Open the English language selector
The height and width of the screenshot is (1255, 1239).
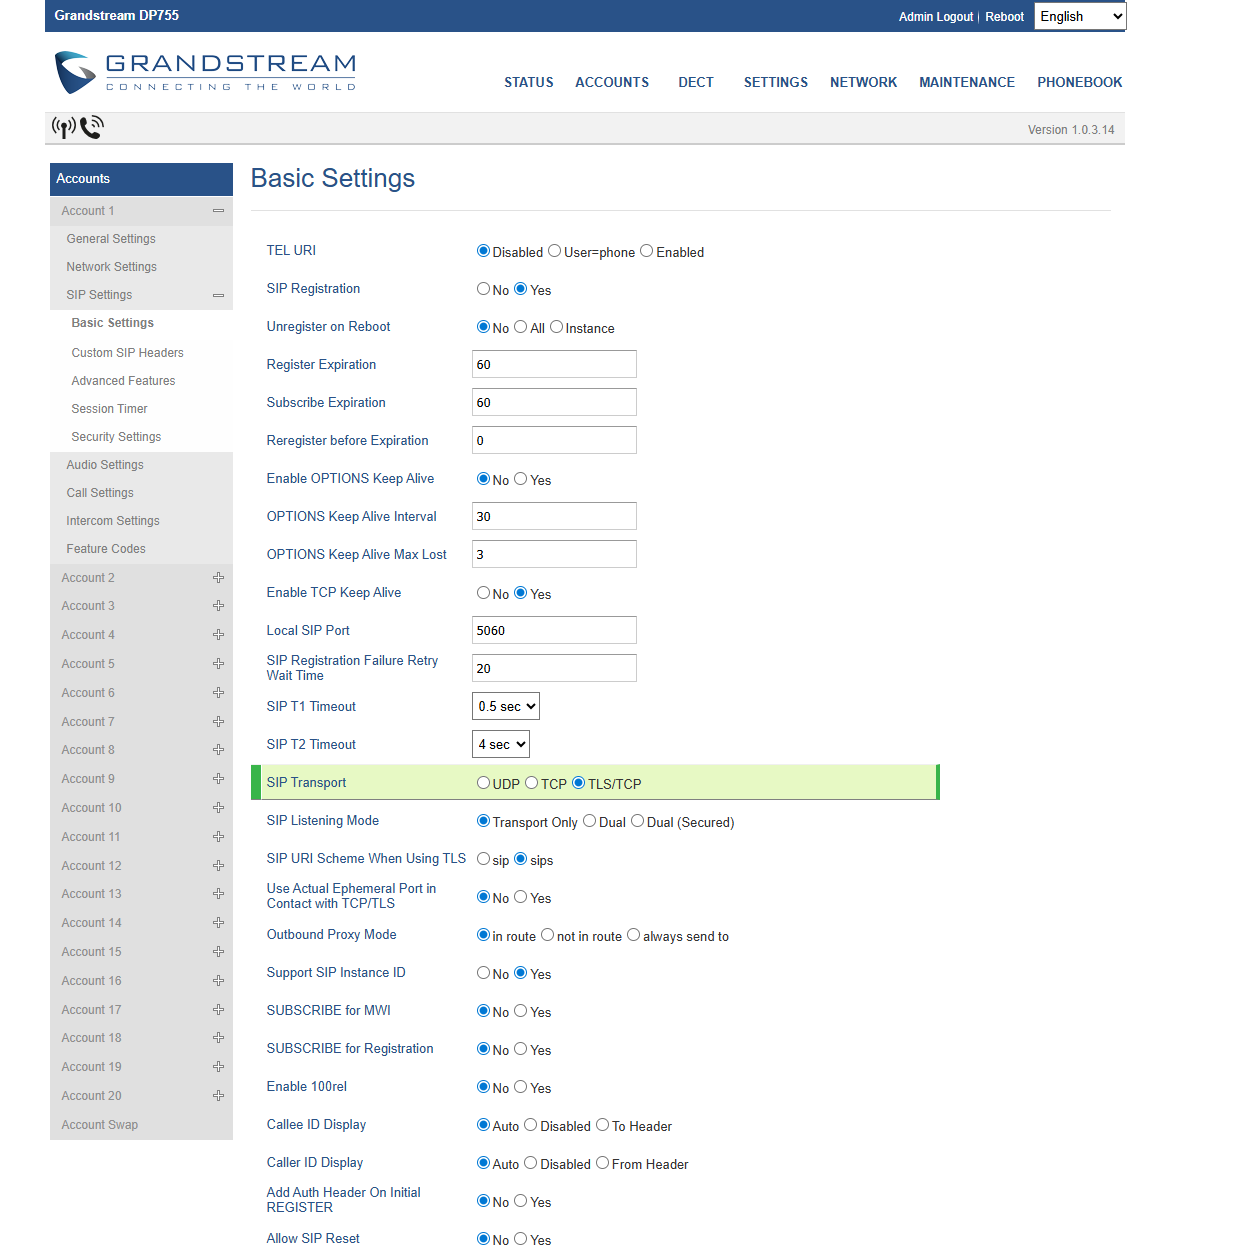[1079, 16]
